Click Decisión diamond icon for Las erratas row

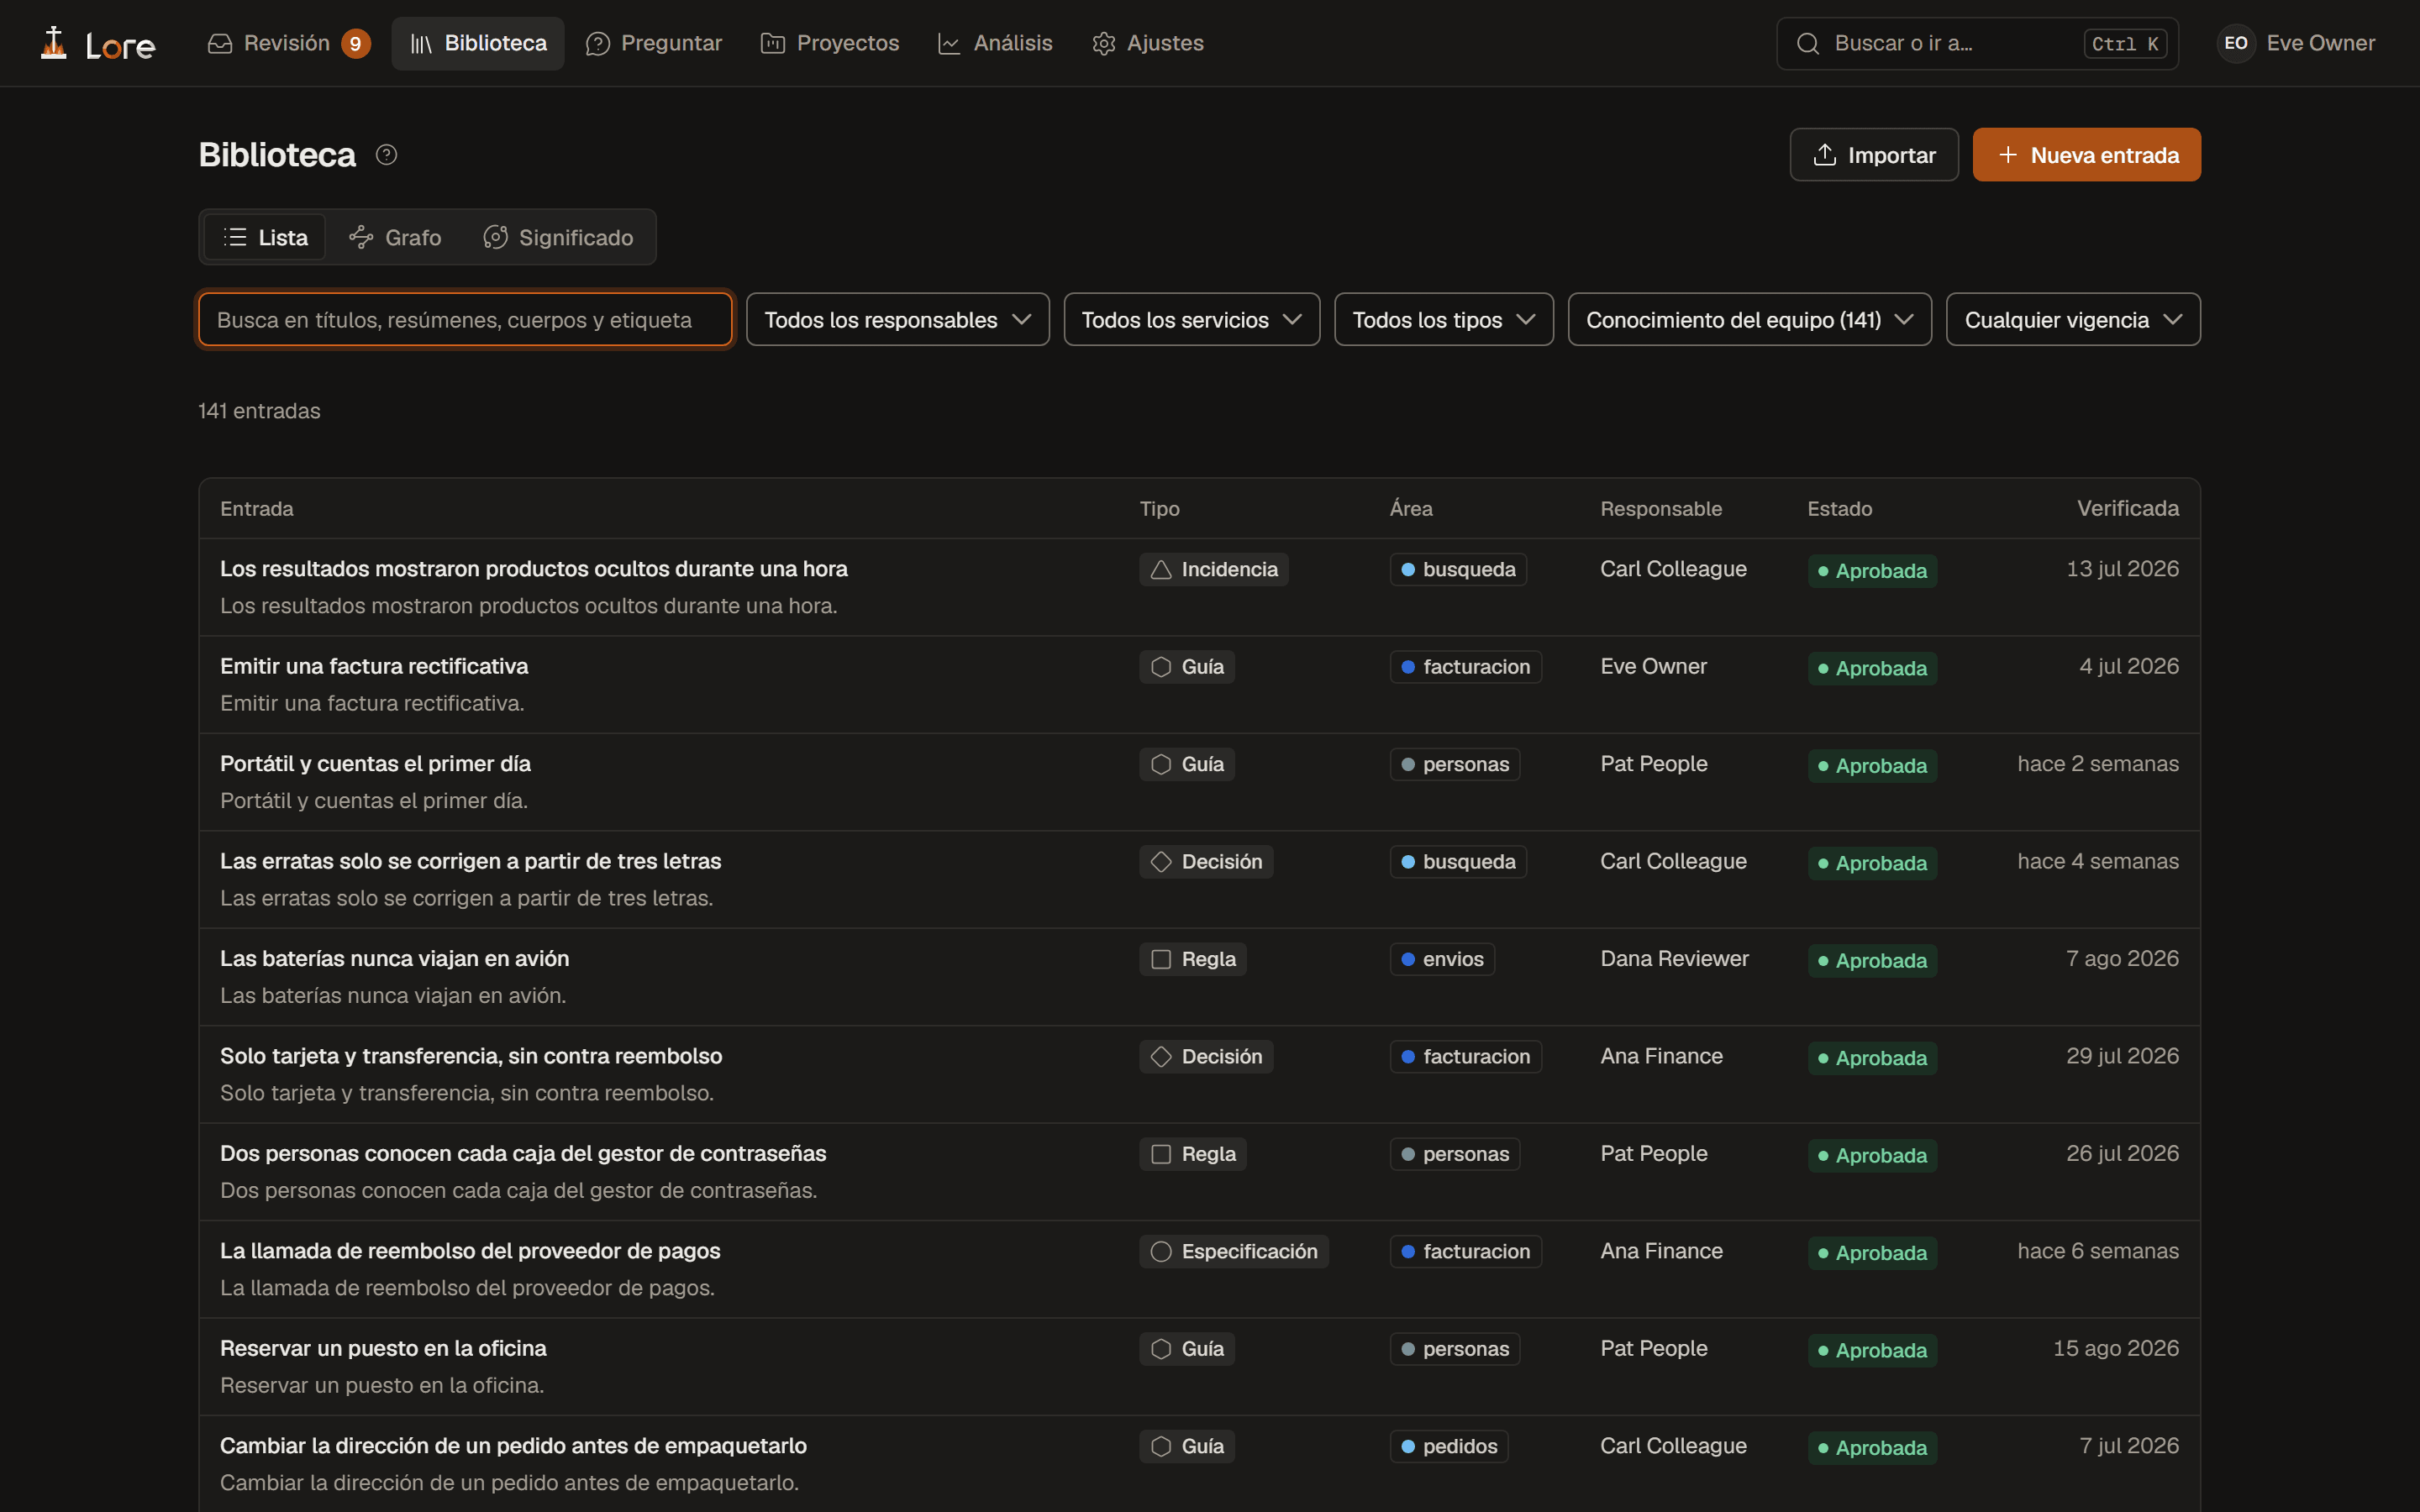1160,862
